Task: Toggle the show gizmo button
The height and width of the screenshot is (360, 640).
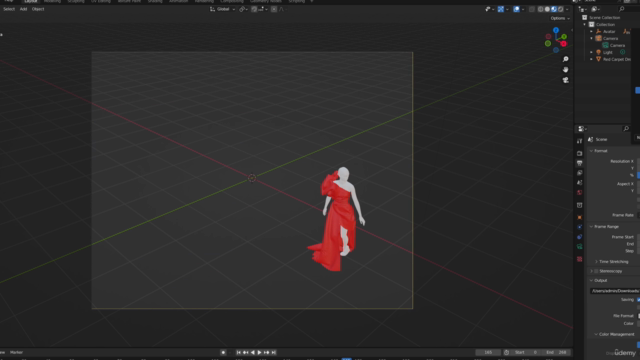Action: (500, 9)
